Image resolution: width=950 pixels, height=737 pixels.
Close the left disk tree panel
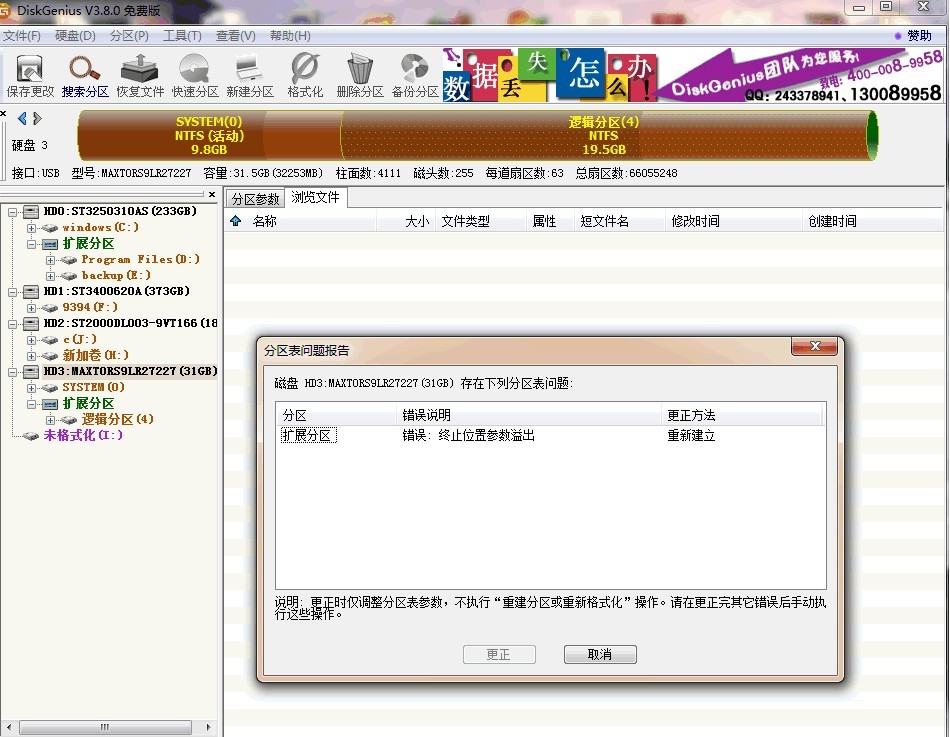tap(211, 195)
